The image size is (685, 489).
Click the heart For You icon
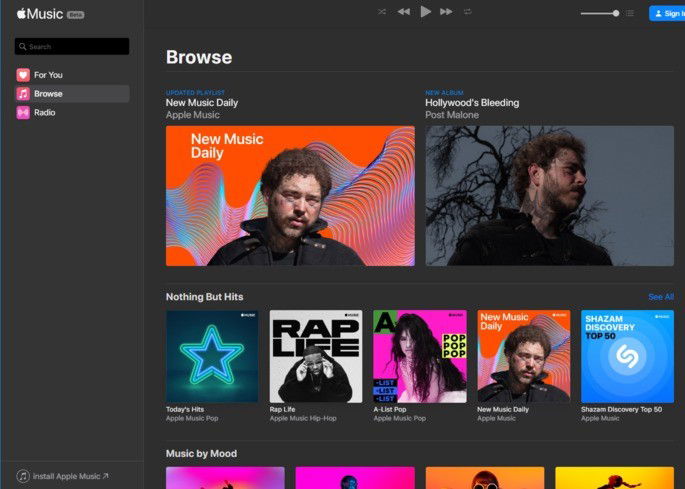pos(23,75)
